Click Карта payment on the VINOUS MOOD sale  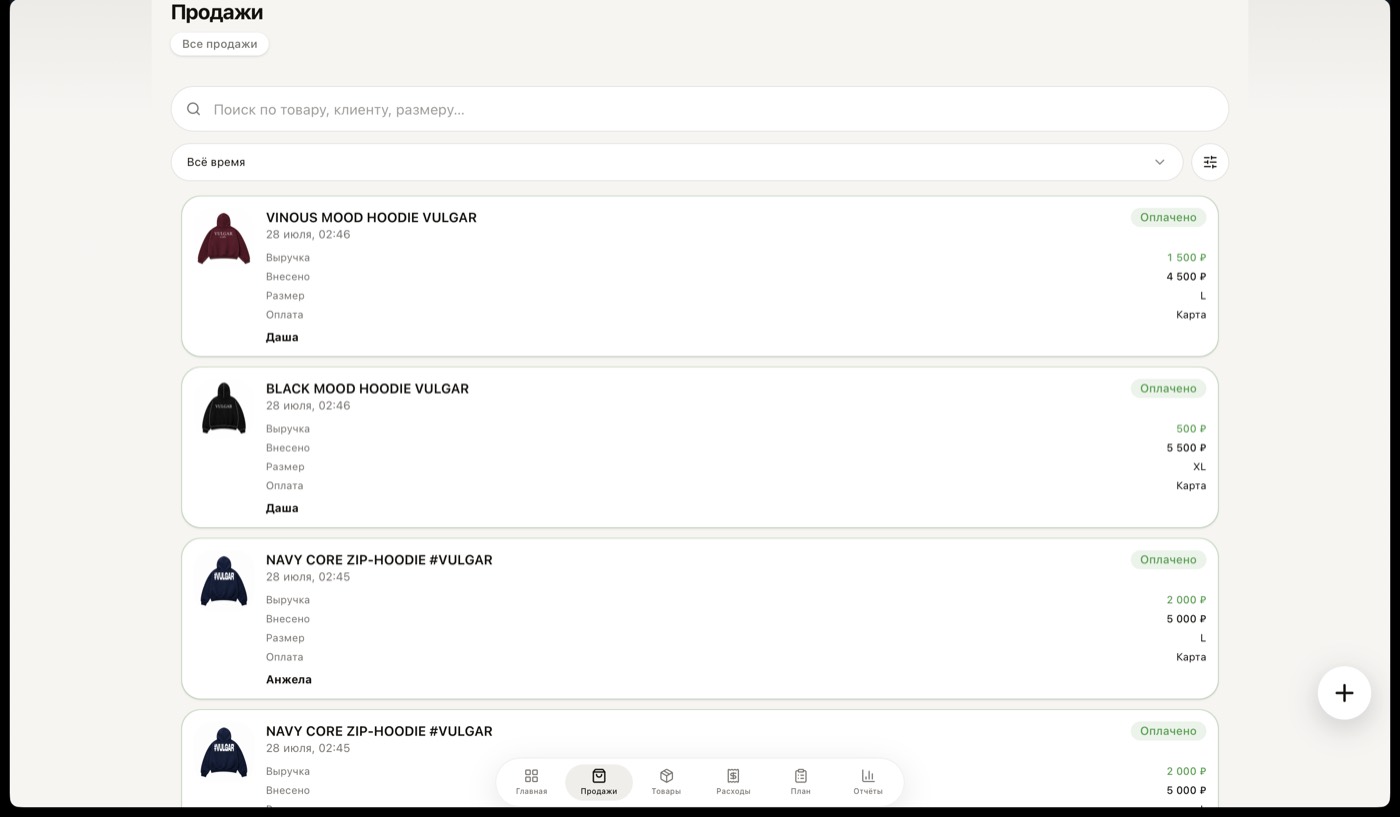point(1191,315)
